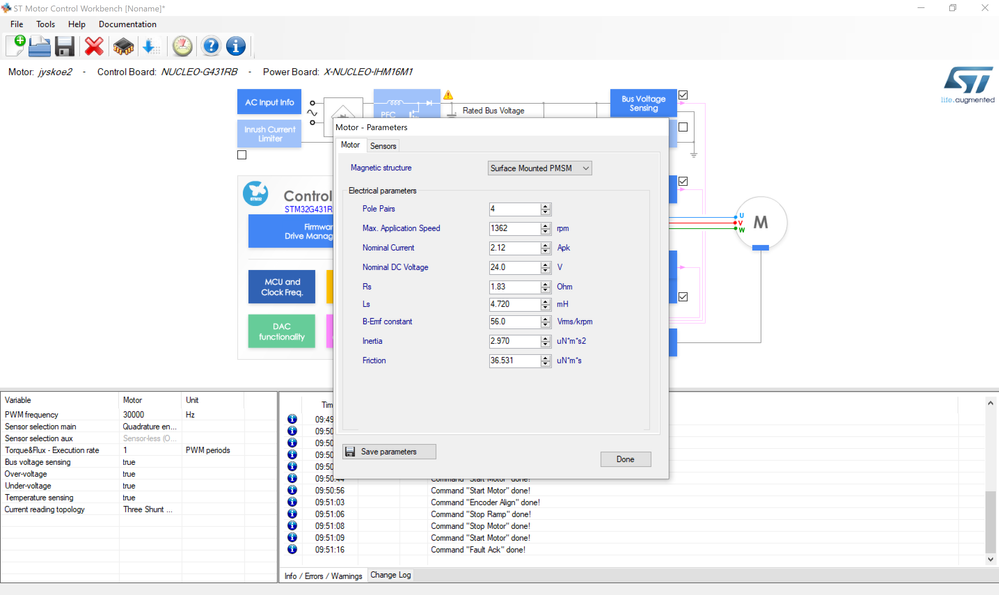Open the File menu
The image size is (999, 595).
17,24
